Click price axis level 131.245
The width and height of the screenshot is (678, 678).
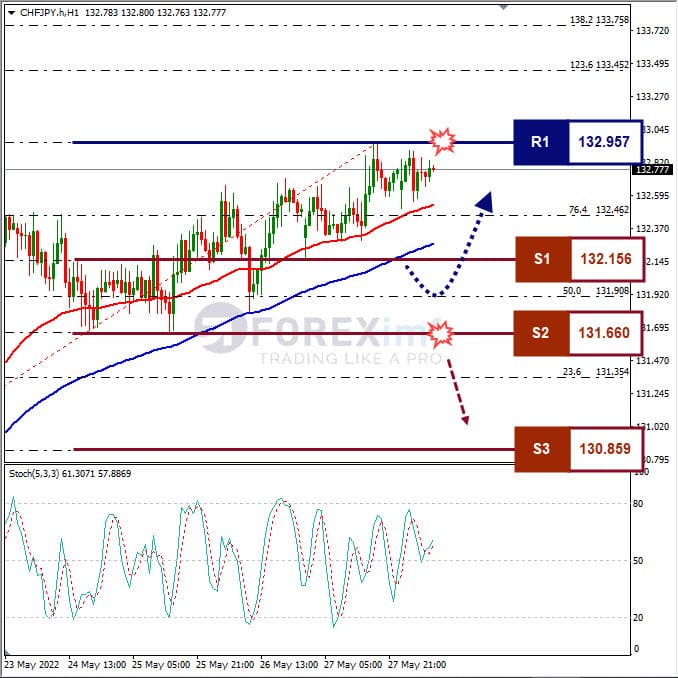[652, 393]
